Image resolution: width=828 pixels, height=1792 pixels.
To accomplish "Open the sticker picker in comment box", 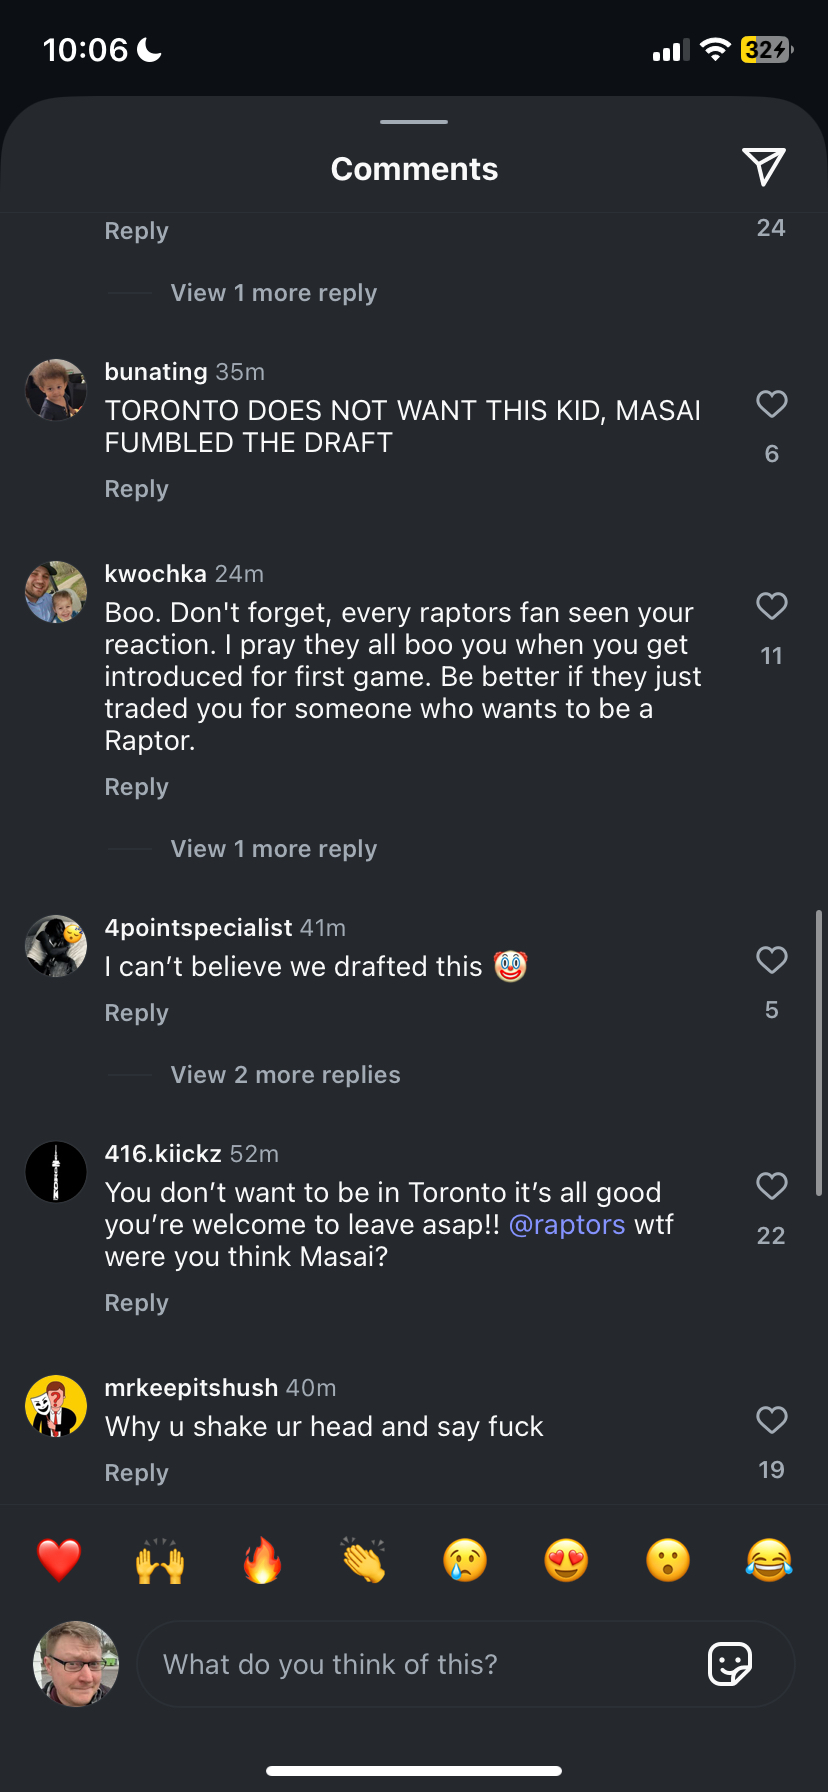I will [730, 1664].
